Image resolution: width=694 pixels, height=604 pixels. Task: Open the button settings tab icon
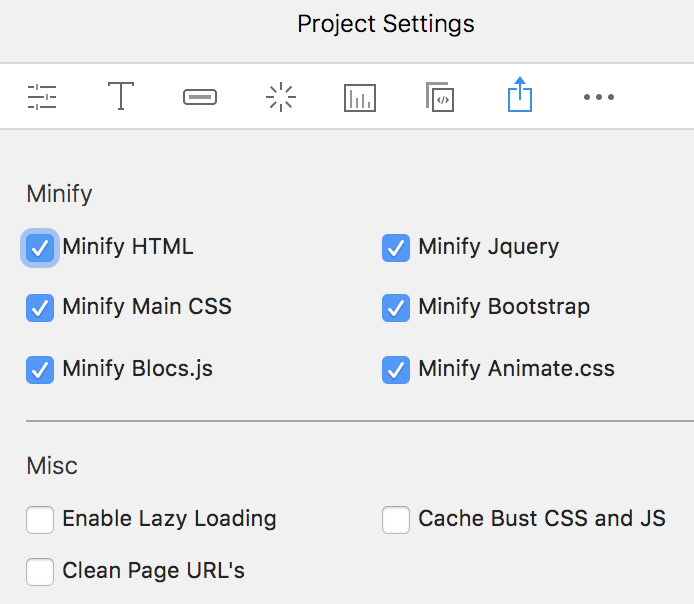pos(200,97)
